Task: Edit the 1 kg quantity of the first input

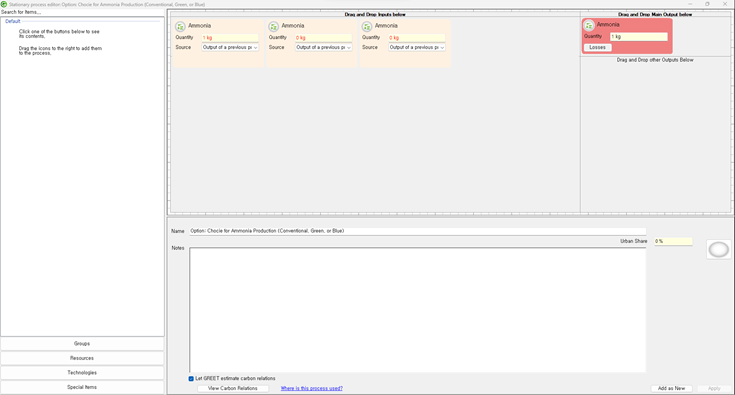Action: [230, 37]
